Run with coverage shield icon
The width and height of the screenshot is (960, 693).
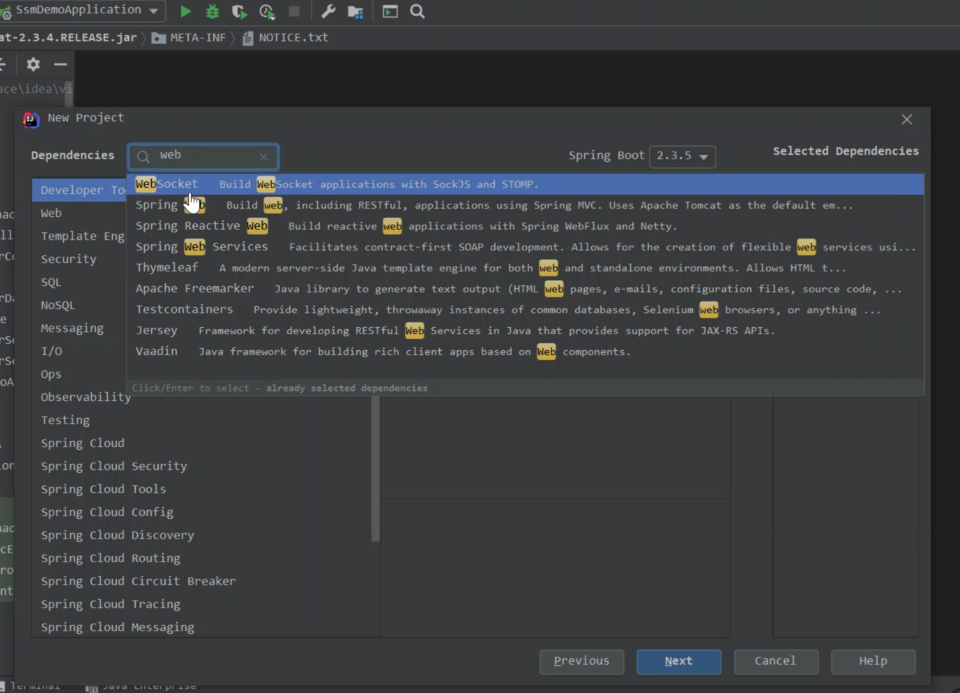click(x=239, y=12)
